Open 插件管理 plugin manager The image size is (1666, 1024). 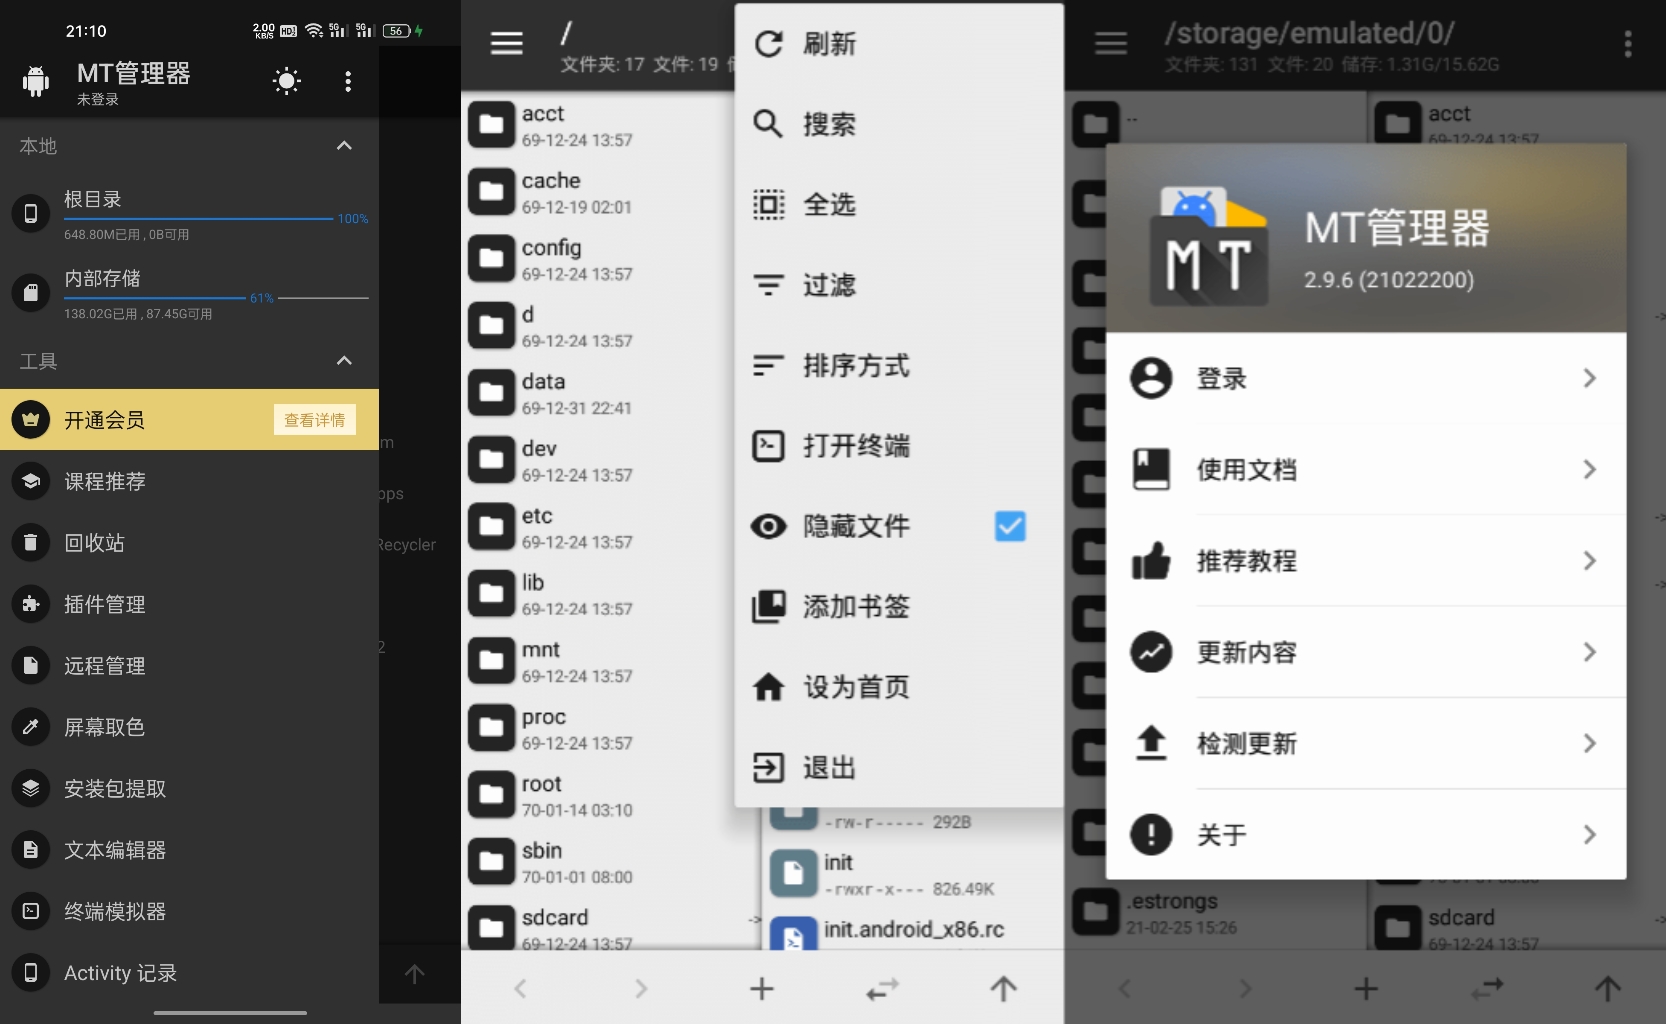(189, 604)
